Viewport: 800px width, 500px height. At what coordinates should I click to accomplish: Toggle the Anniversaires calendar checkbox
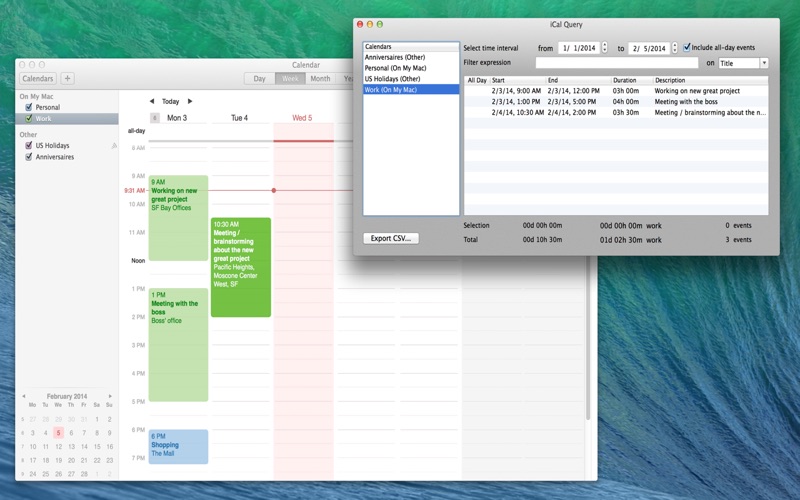tap(29, 157)
